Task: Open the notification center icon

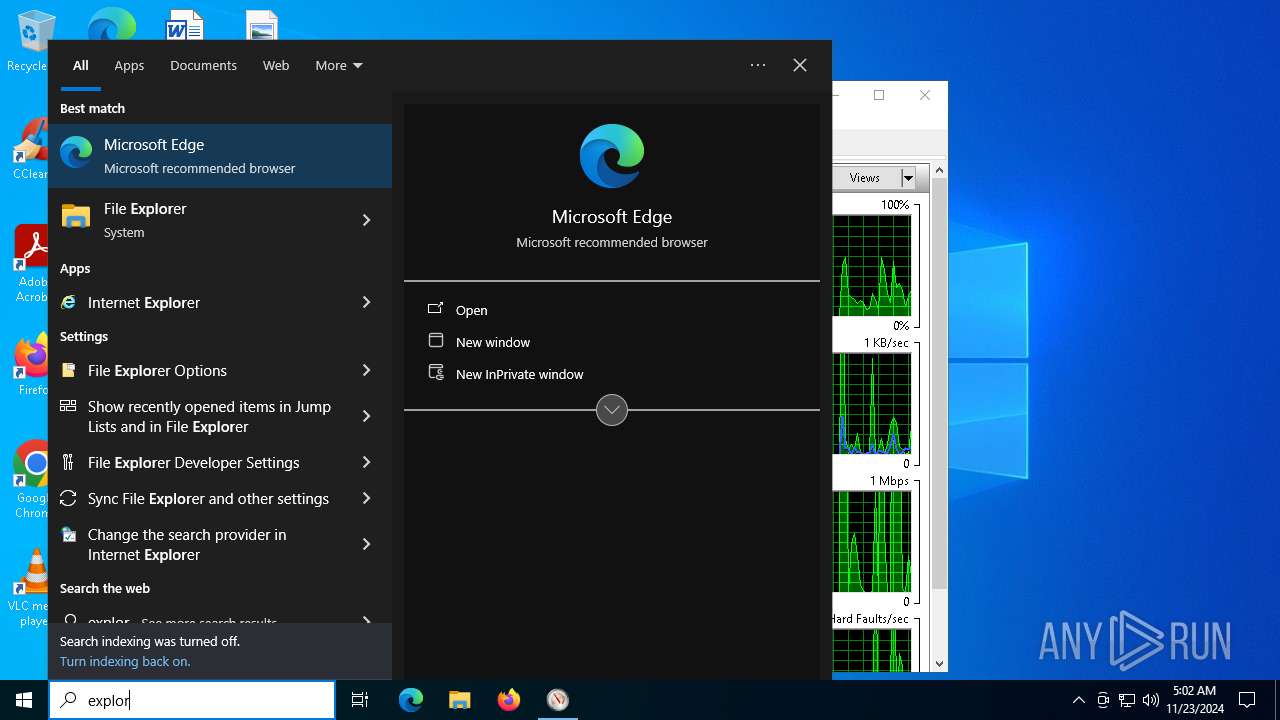Action: point(1247,700)
